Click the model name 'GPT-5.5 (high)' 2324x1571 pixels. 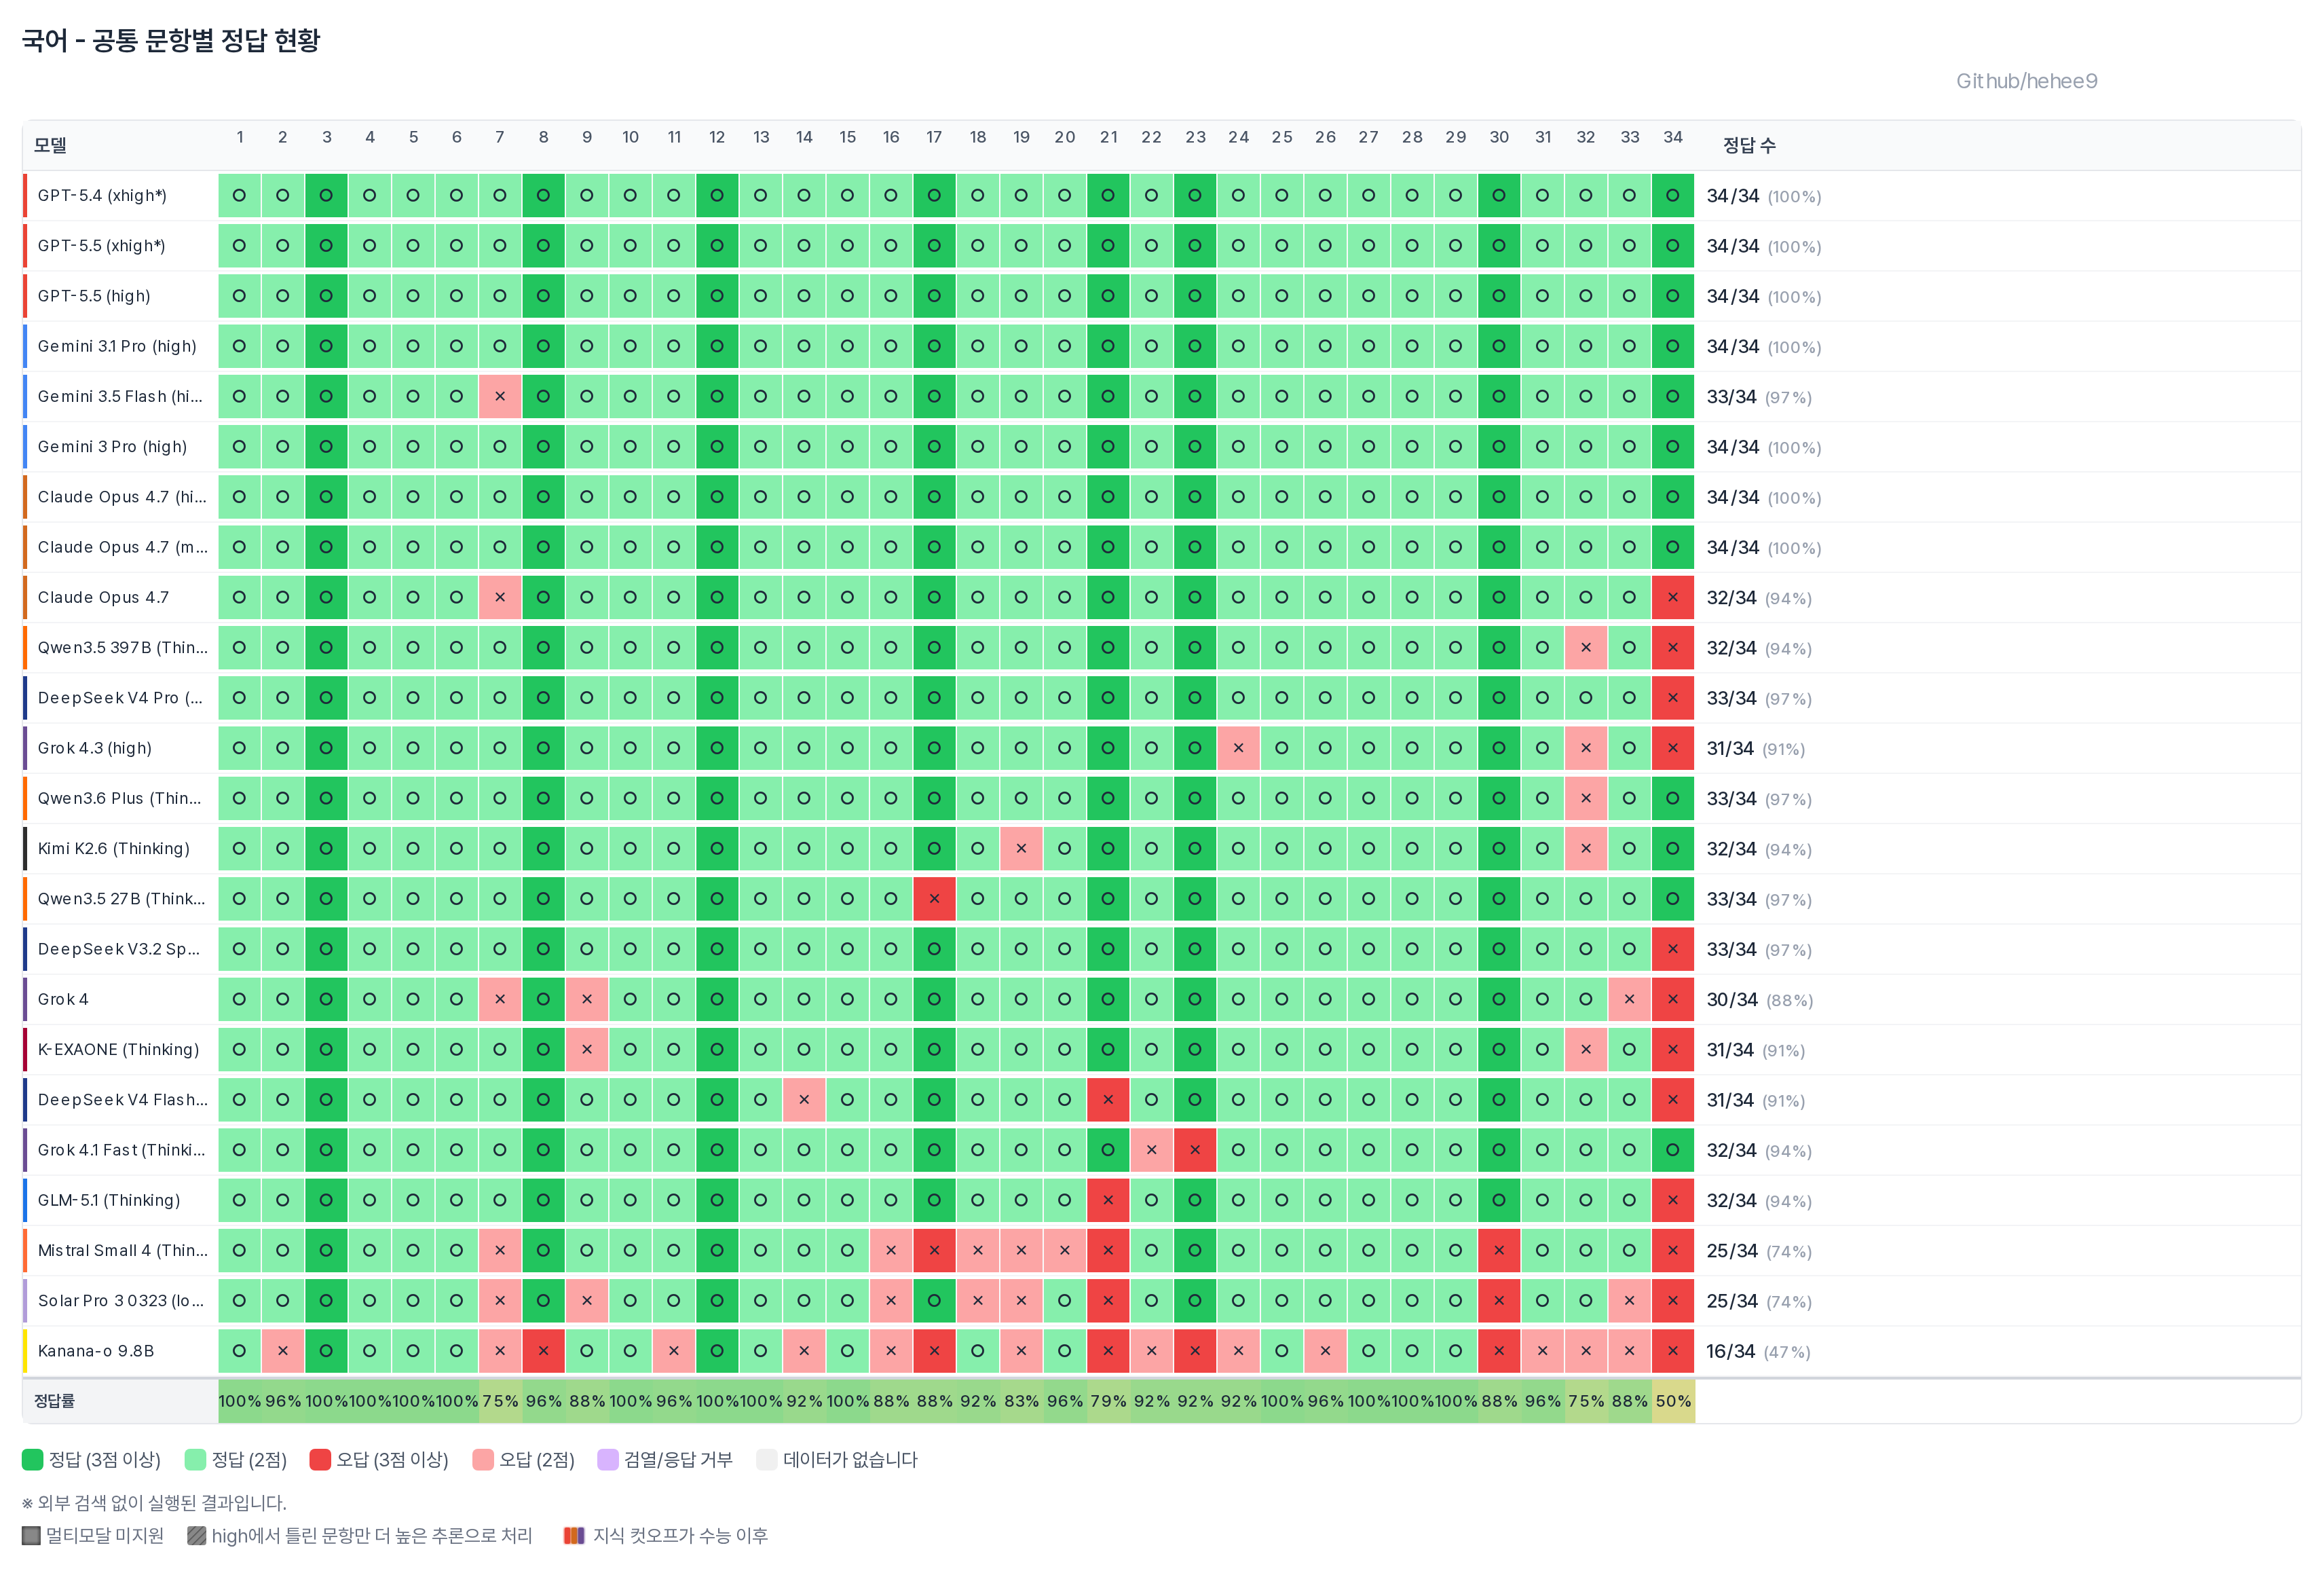(x=94, y=296)
